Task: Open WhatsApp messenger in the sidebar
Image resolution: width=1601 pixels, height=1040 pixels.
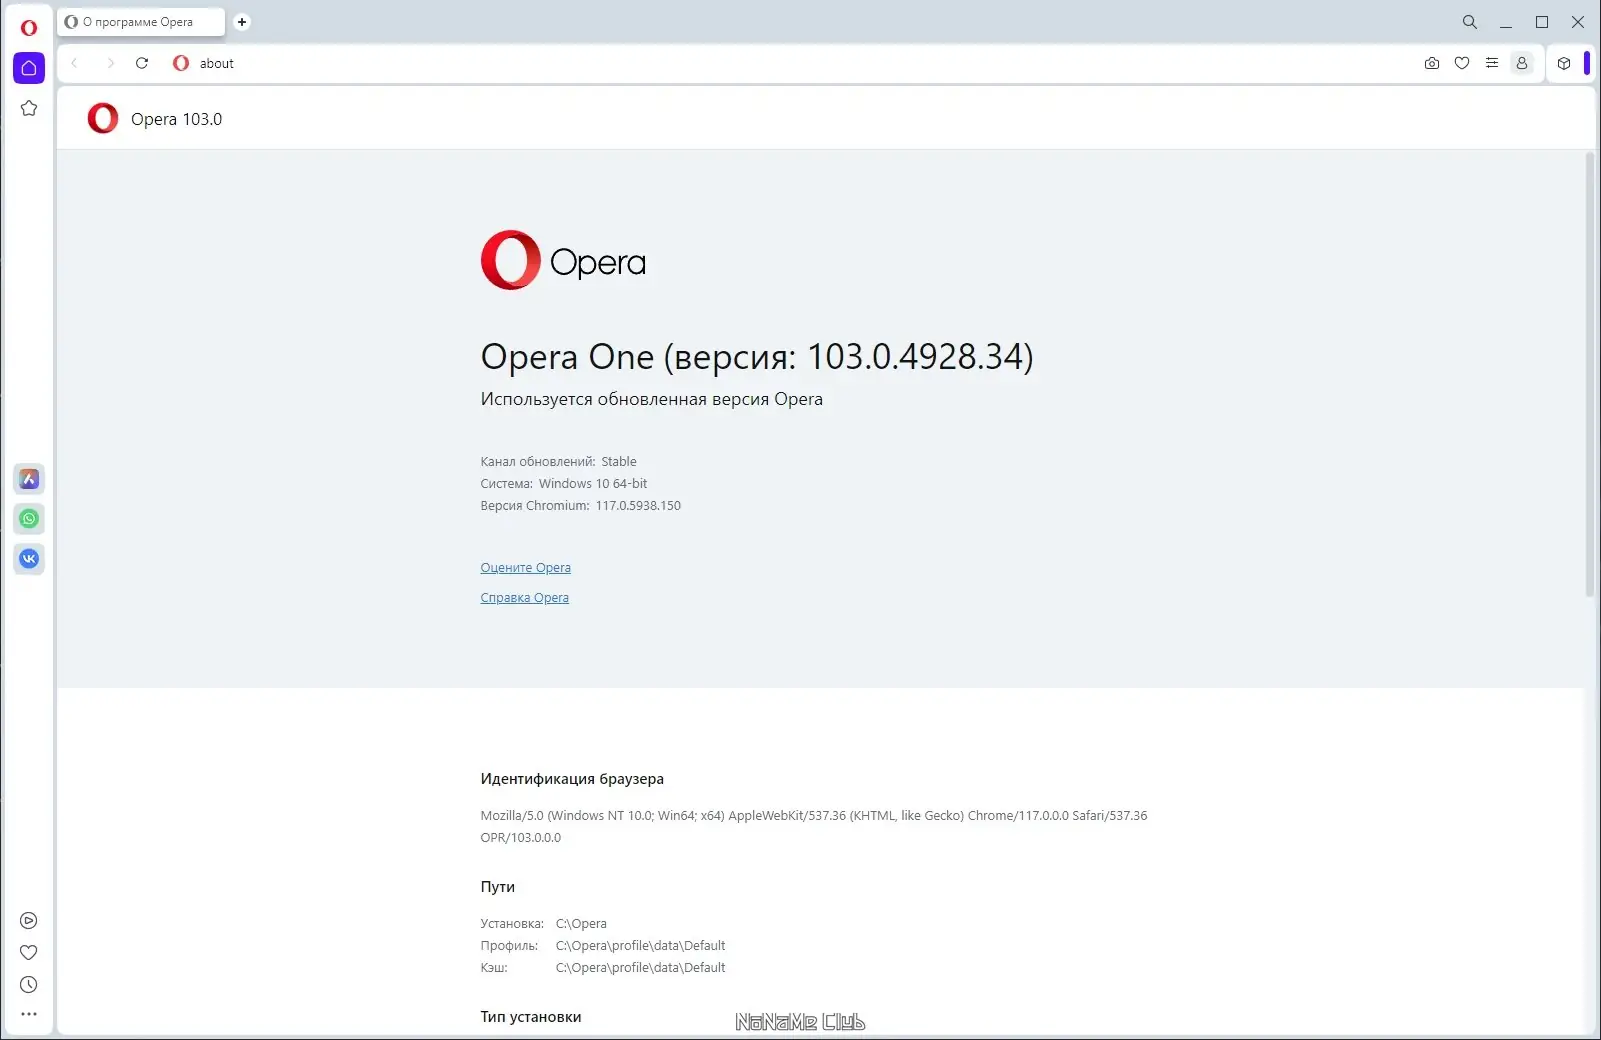Action: coord(29,519)
